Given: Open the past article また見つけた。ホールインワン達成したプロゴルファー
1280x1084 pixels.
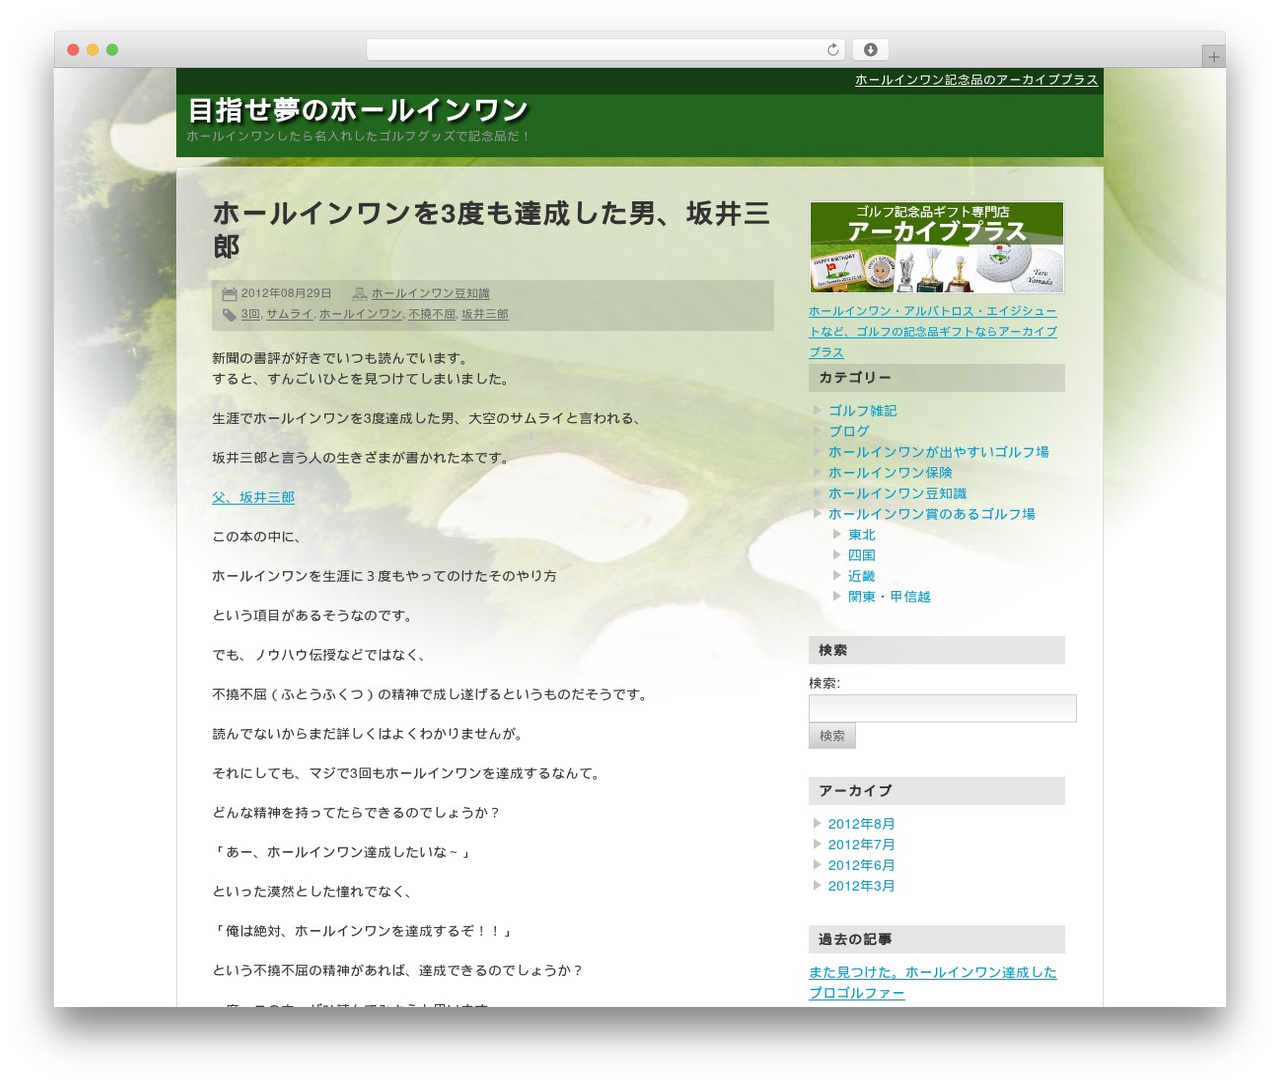Looking at the screenshot, I should (933, 983).
